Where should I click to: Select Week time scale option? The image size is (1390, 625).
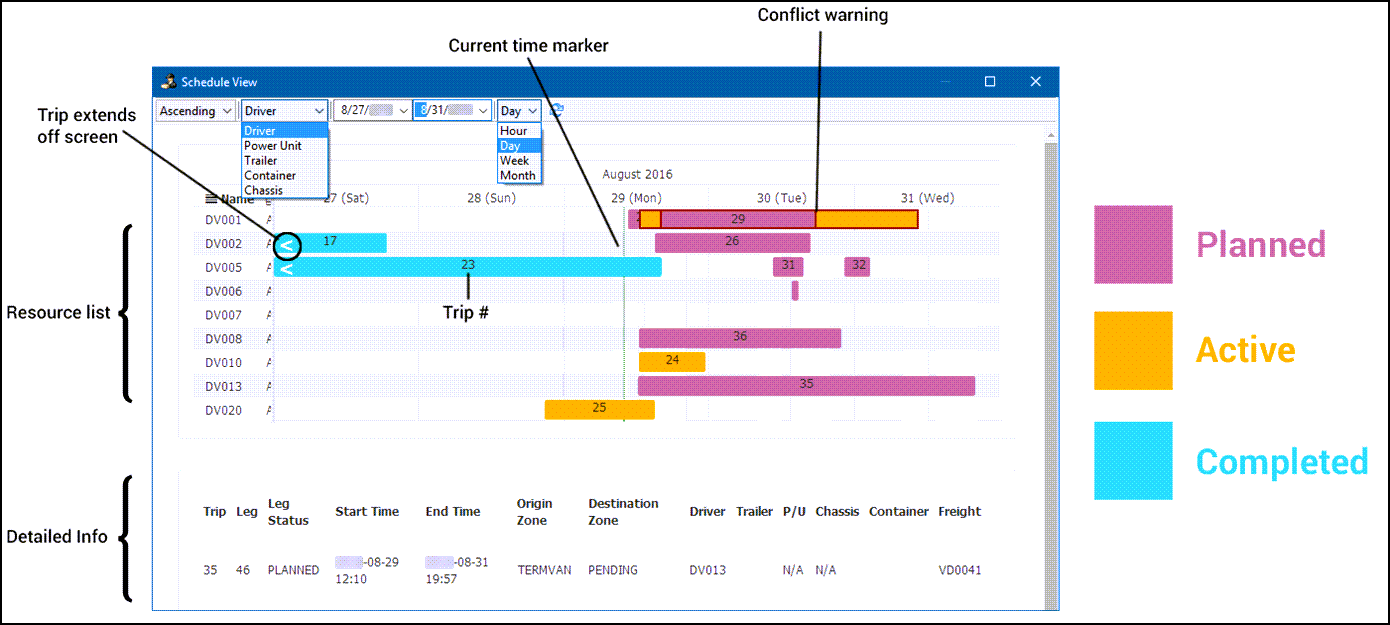[x=515, y=161]
